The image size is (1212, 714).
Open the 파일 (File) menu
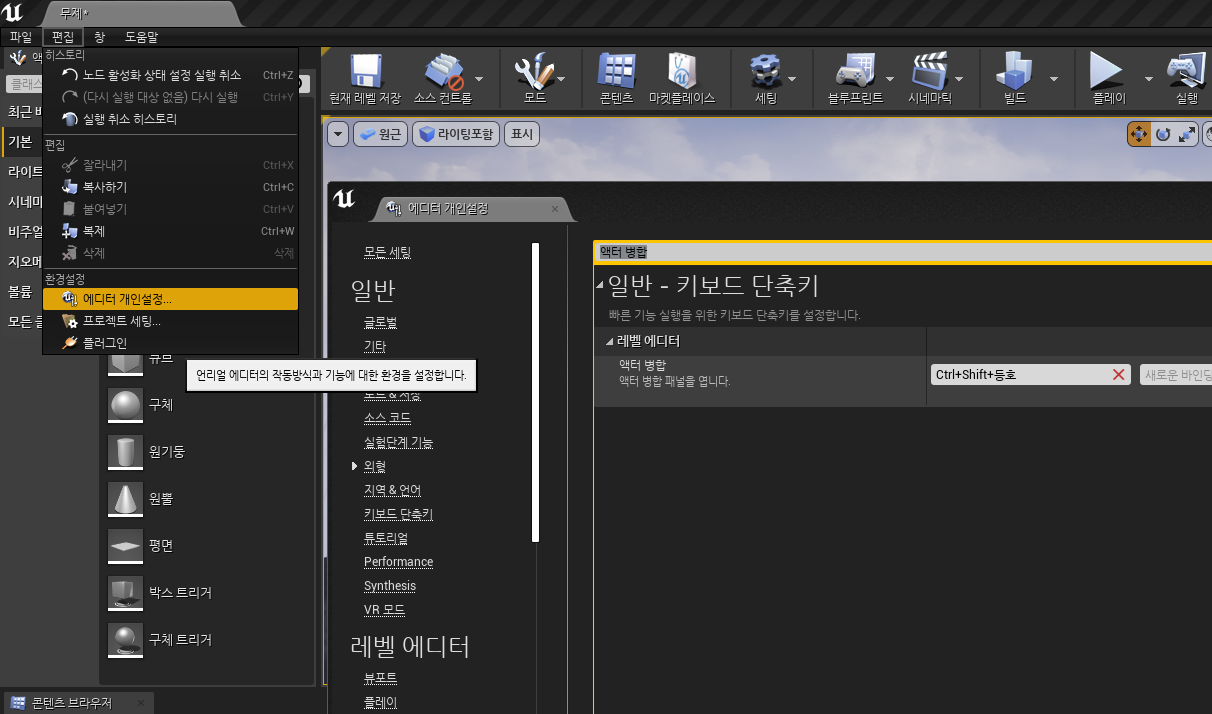(21, 37)
